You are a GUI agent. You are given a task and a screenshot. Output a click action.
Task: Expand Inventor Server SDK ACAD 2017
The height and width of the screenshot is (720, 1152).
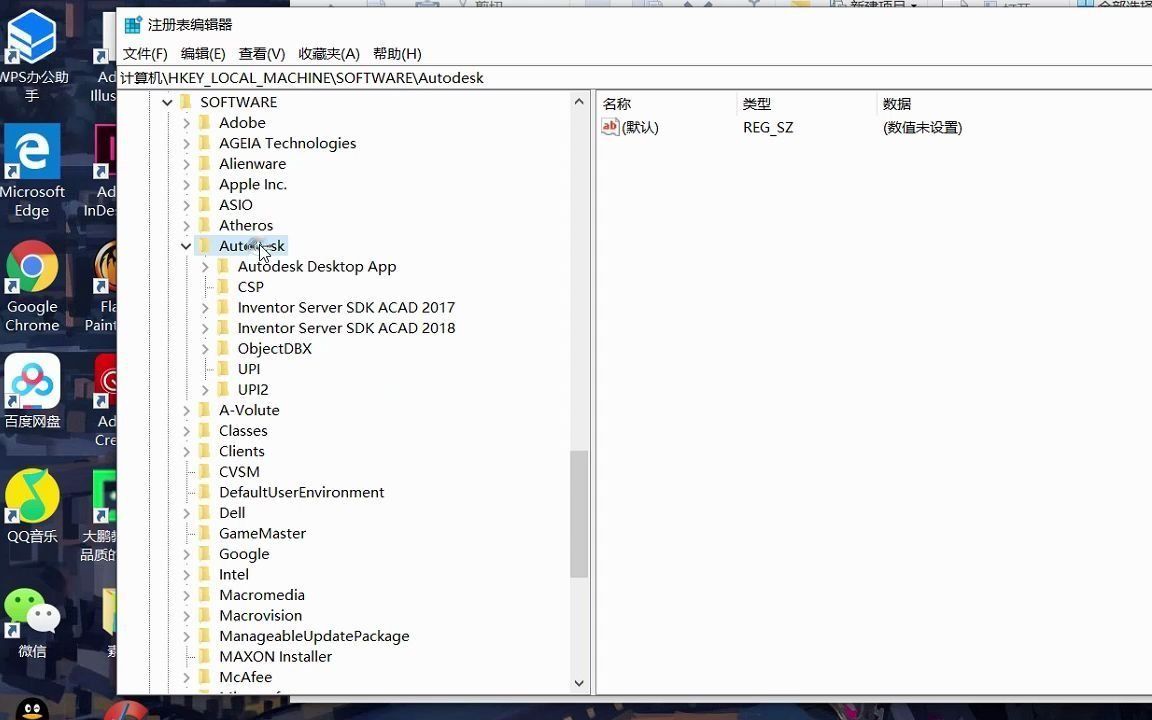pyautogui.click(x=205, y=308)
